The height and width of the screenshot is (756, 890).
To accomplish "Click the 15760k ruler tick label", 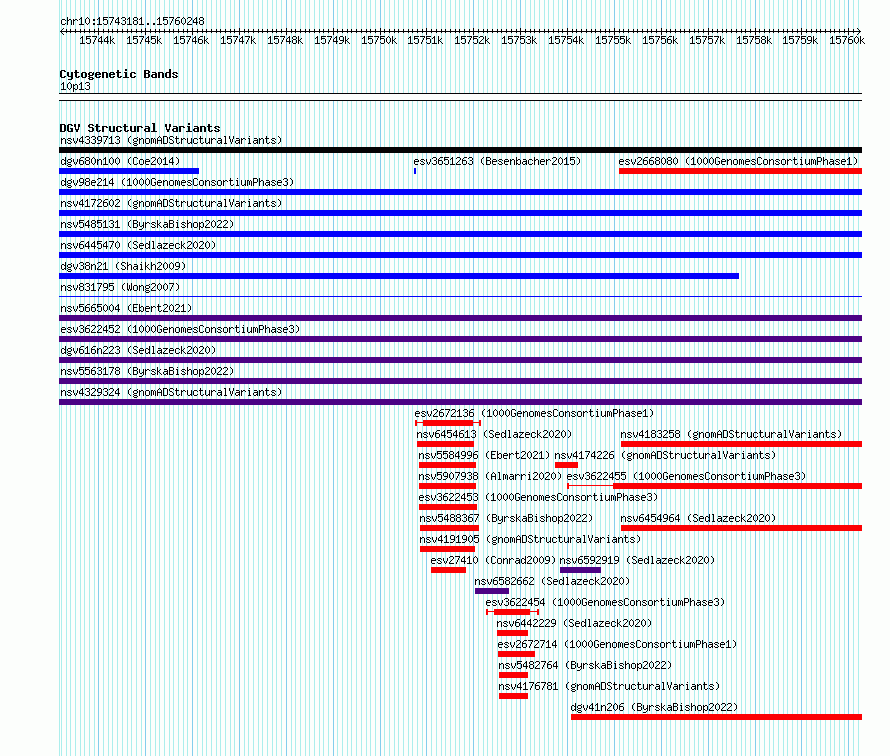I will 847,41.
